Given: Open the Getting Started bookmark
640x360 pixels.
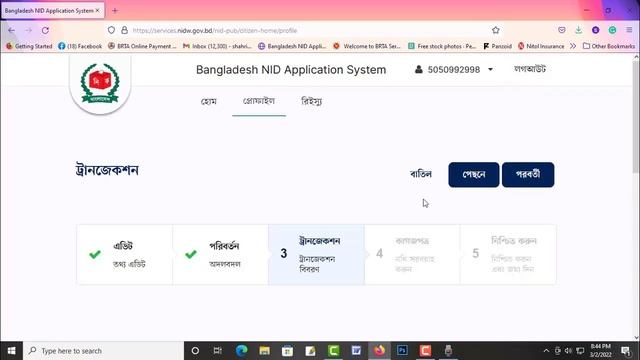Looking at the screenshot, I should [x=29, y=46].
